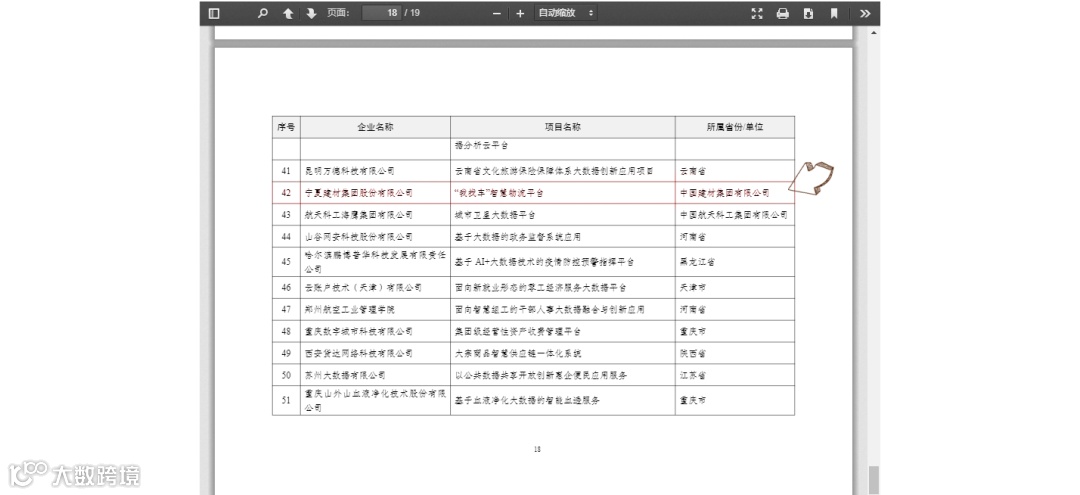Click 重庆市 in row 48

[x=692, y=331]
